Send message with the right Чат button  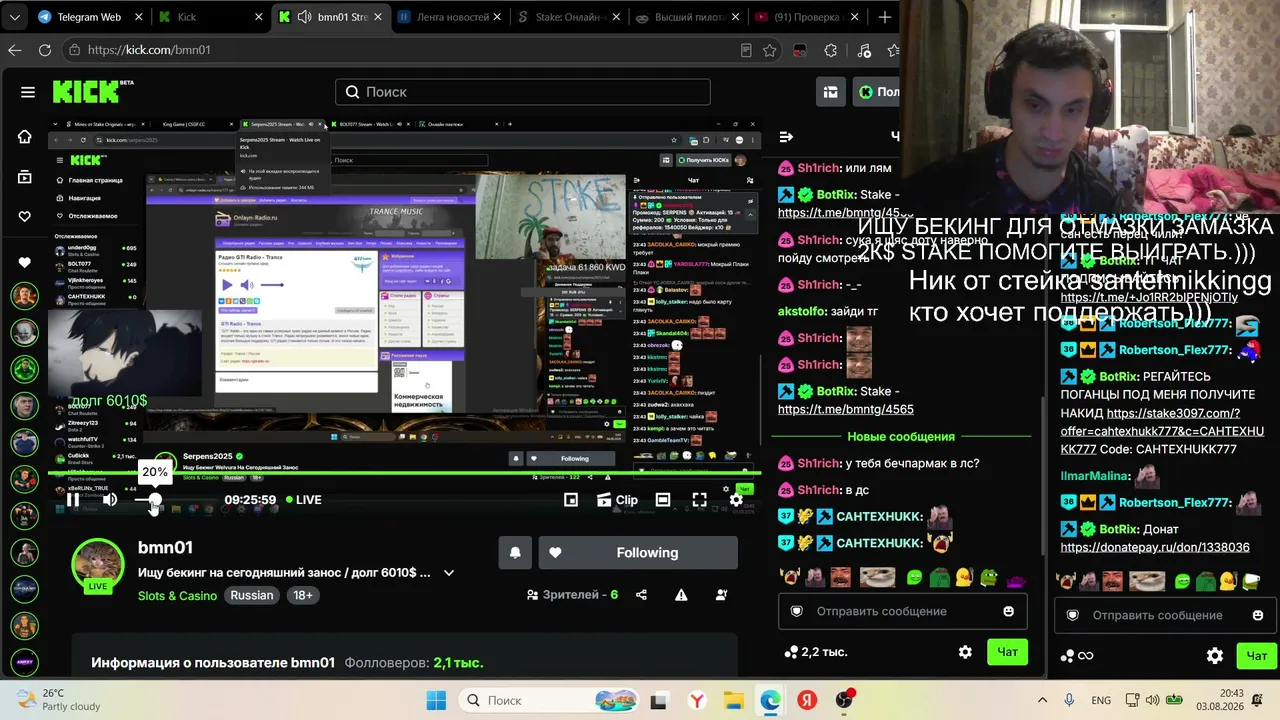[1257, 656]
